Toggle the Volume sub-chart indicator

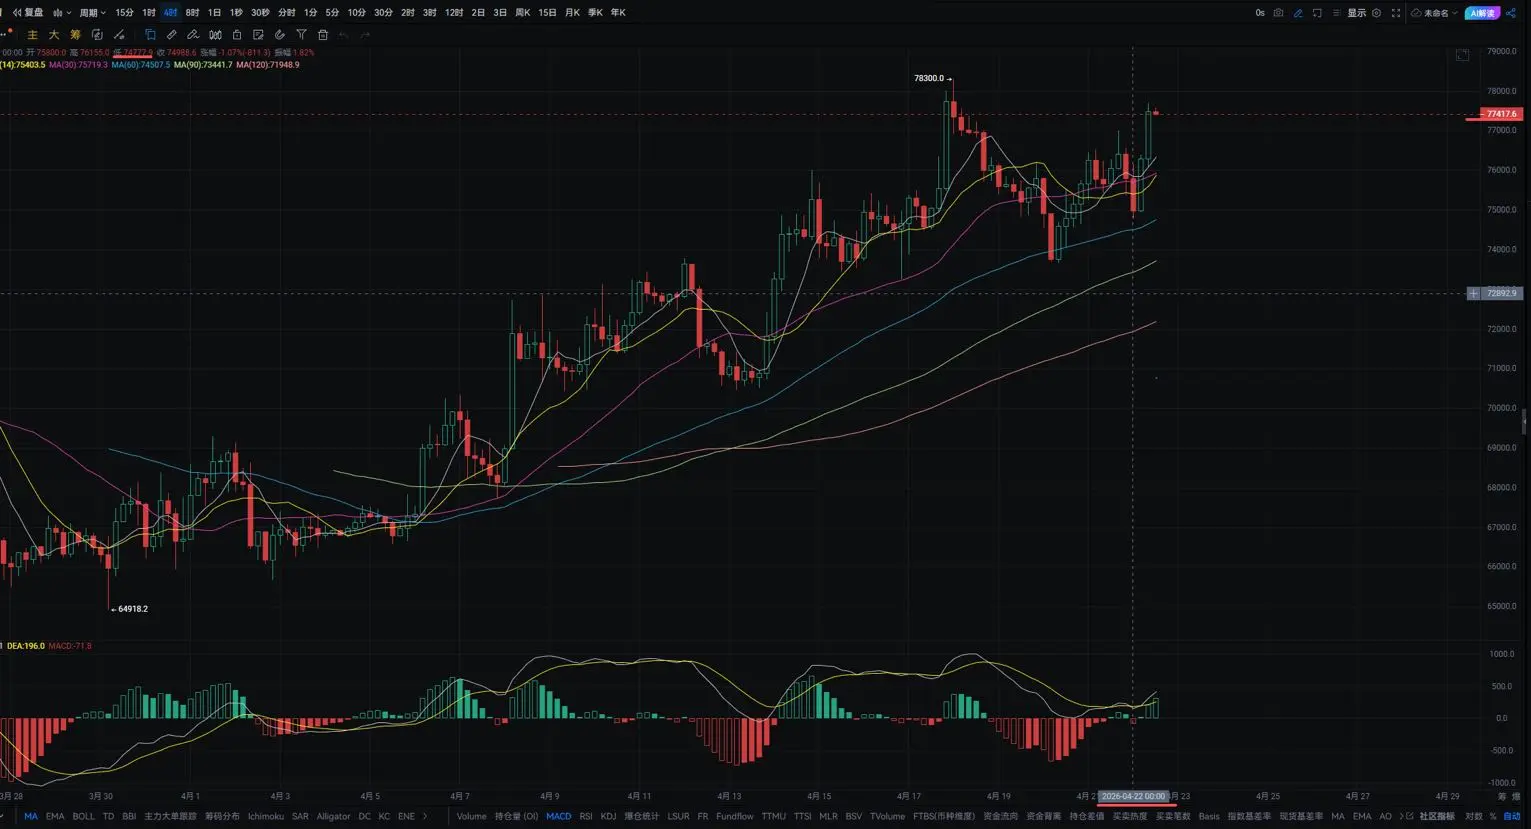click(471, 816)
